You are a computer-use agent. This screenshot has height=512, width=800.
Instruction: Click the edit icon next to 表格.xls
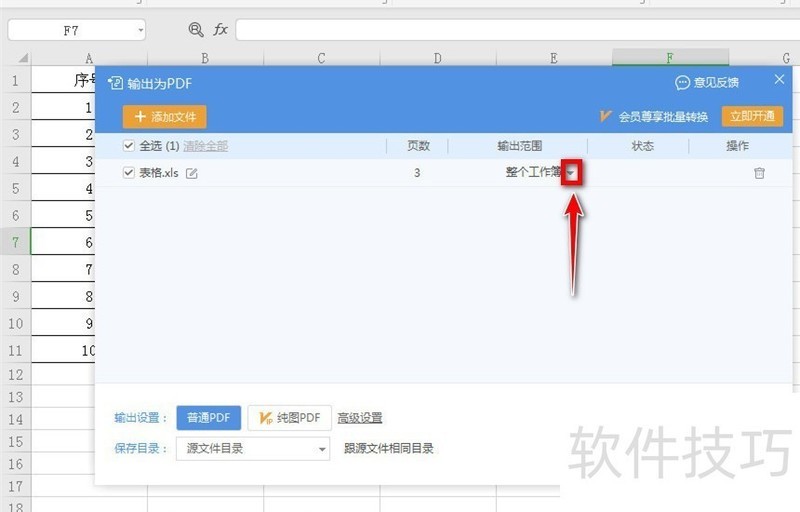coord(191,173)
